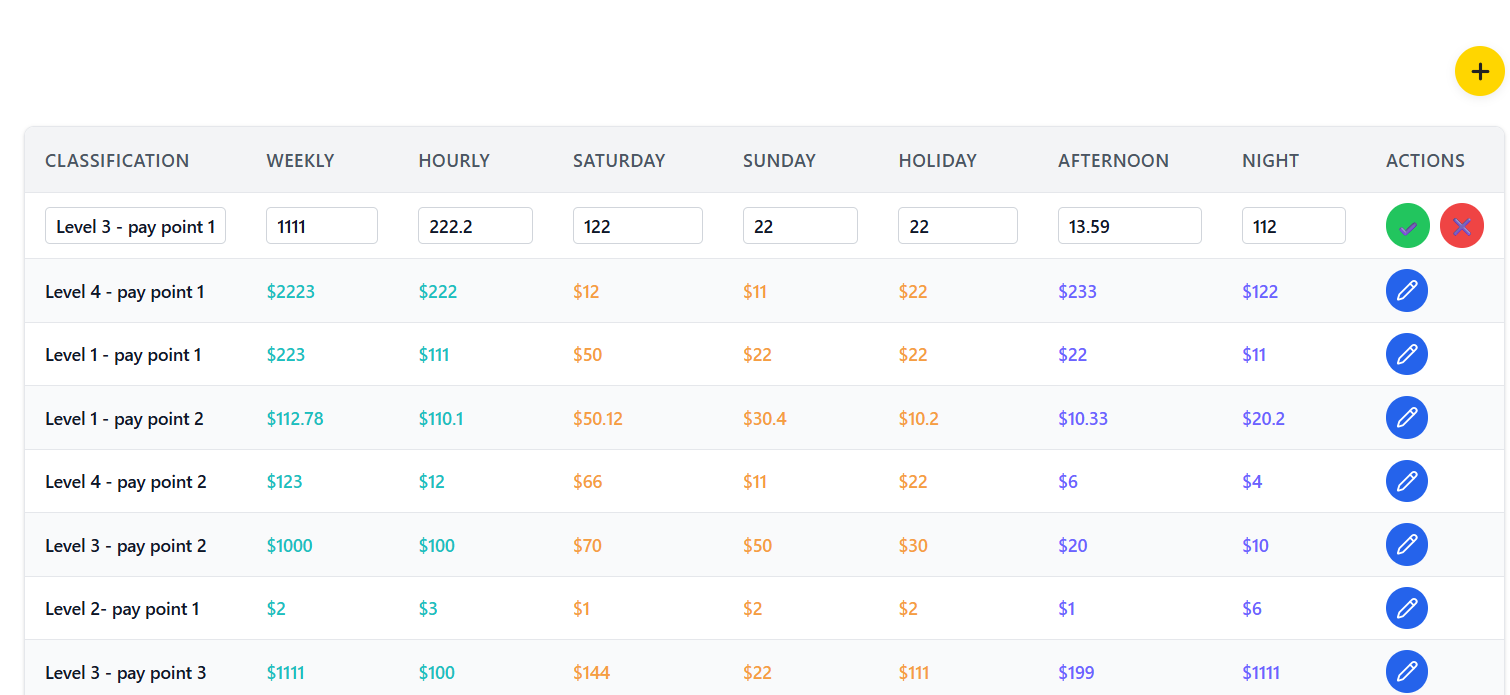The height and width of the screenshot is (695, 1510).
Task: Add a new pay rate with the plus button
Action: point(1479,71)
